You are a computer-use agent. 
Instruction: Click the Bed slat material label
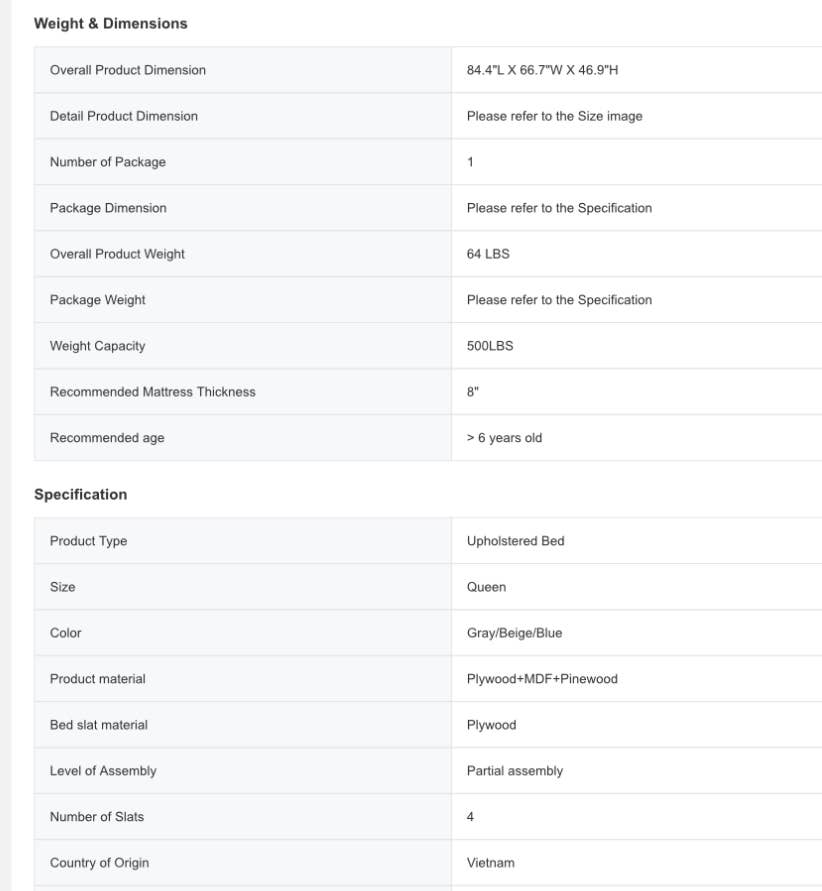99,725
